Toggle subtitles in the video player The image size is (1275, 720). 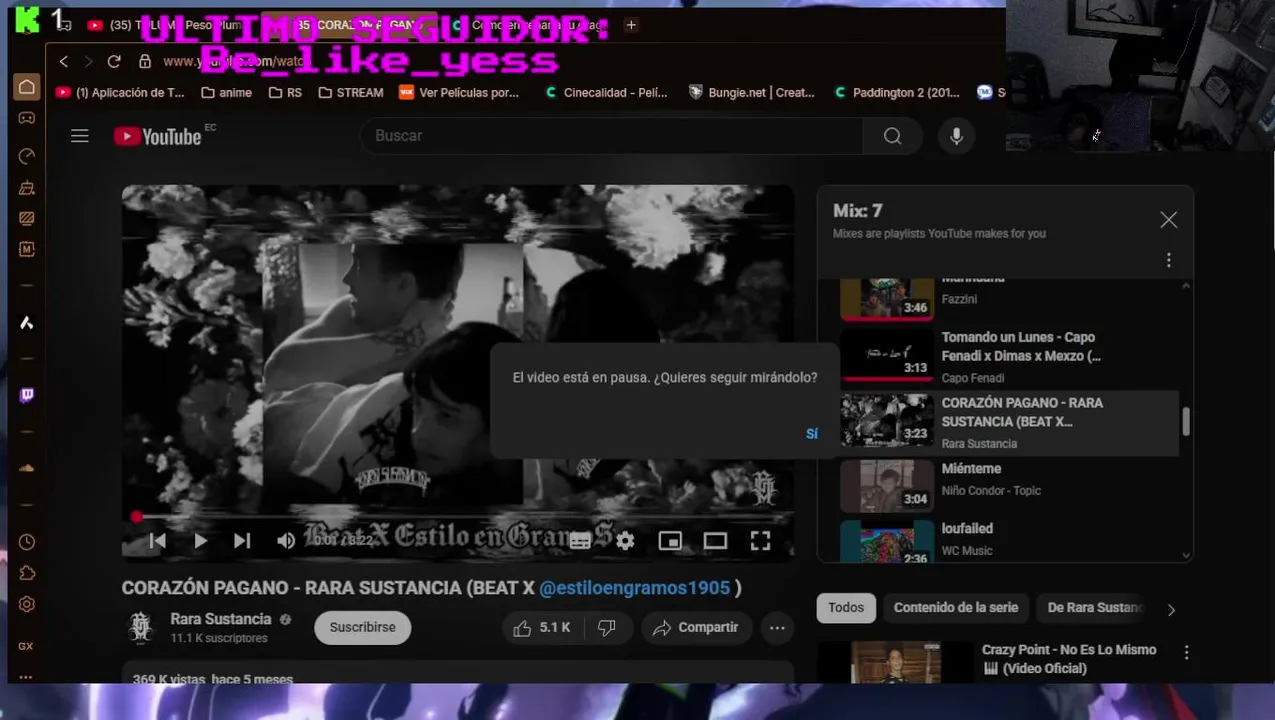[580, 541]
